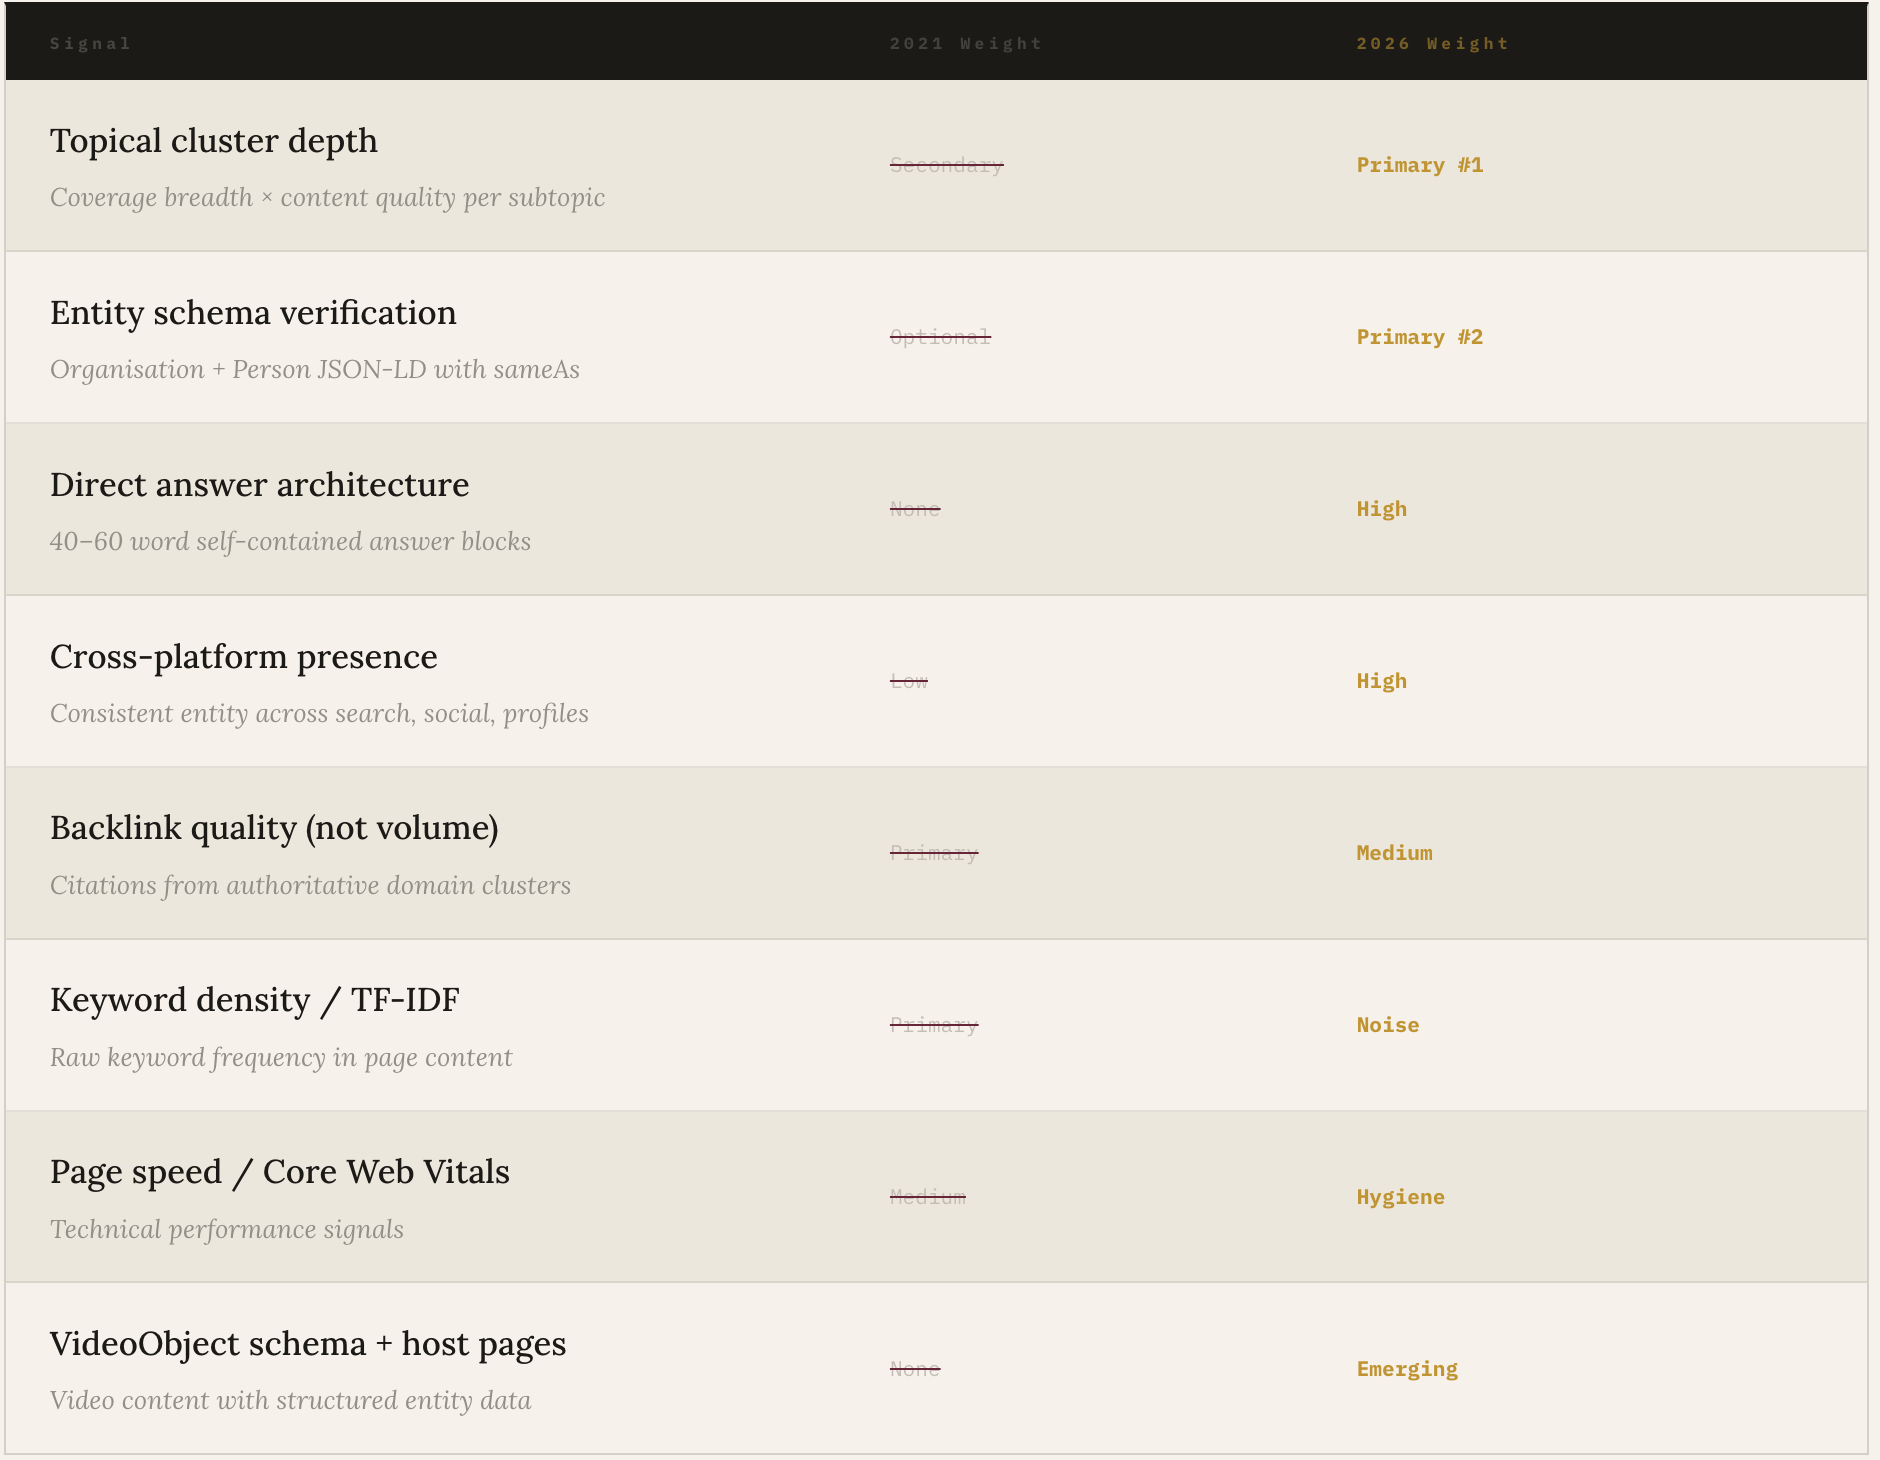Click Entity schema verification heading

[253, 313]
